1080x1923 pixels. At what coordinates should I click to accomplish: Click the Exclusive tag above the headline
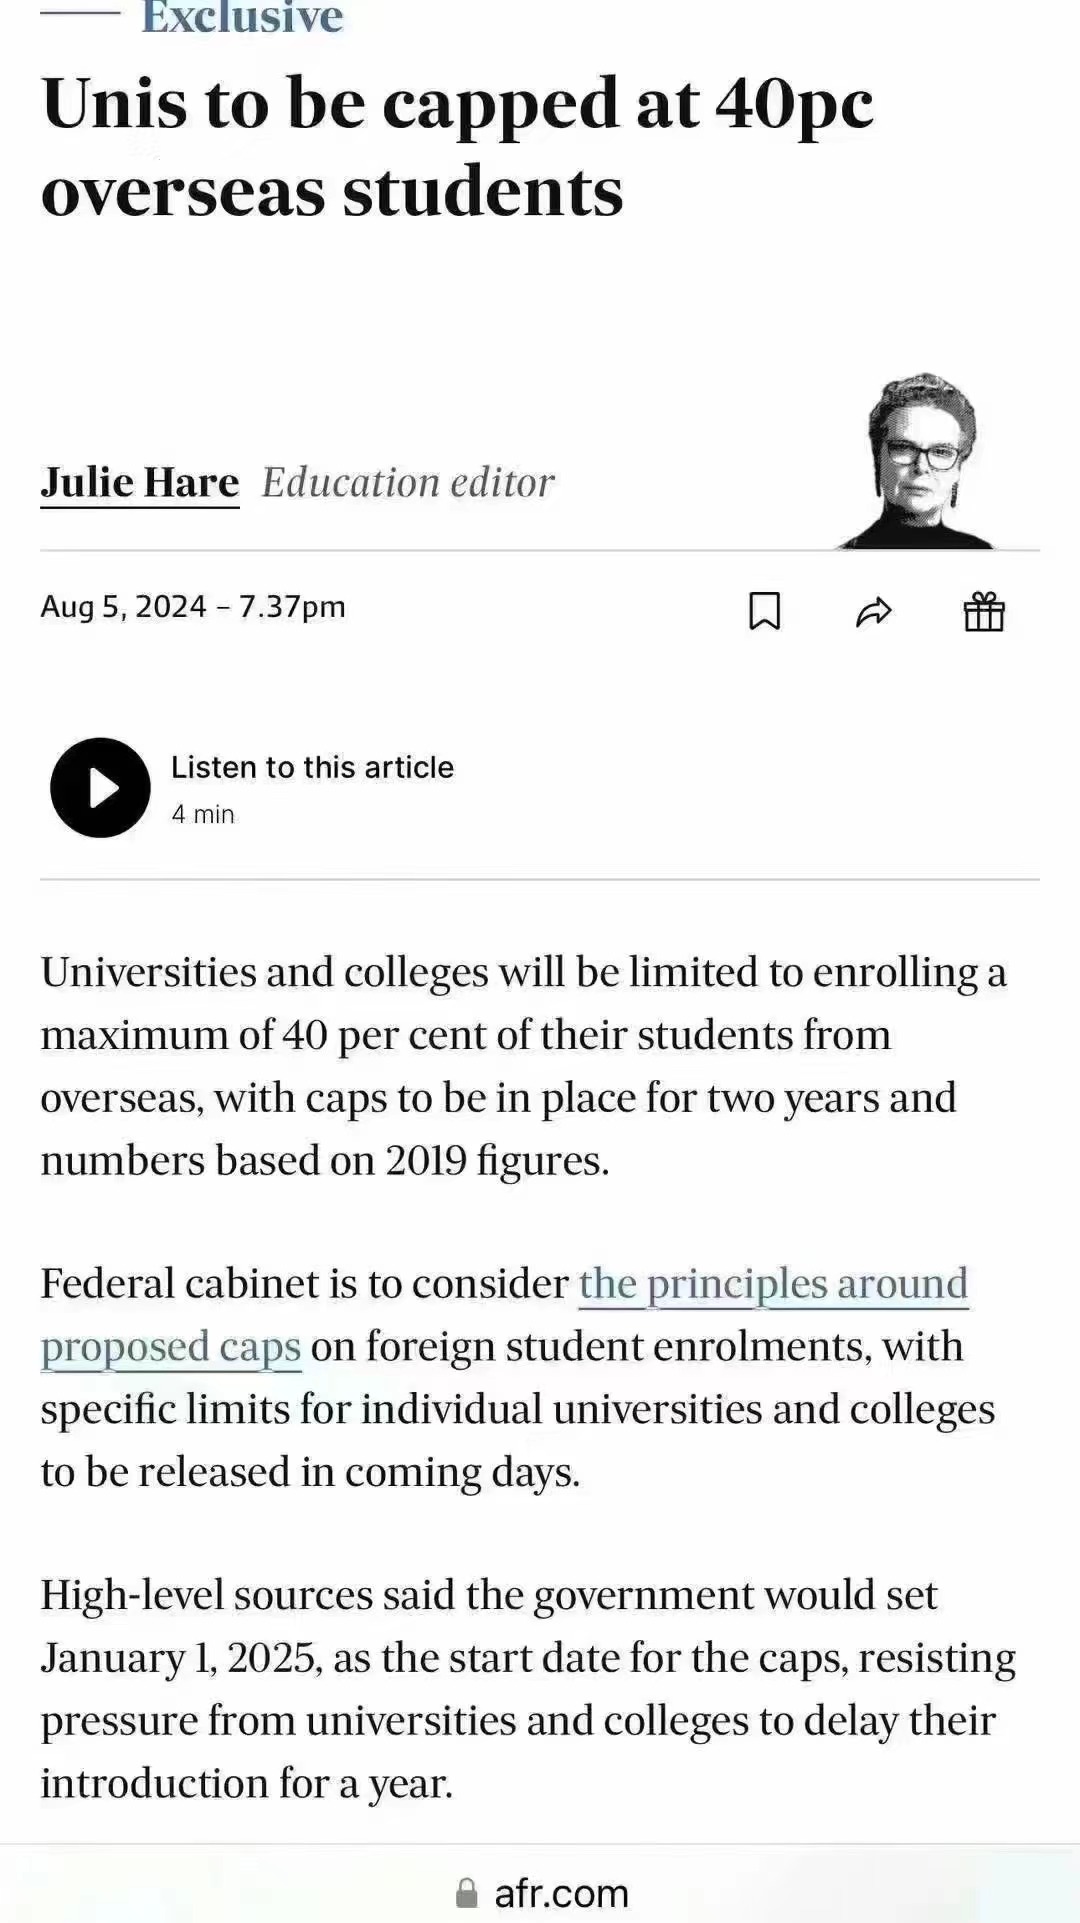pyautogui.click(x=242, y=17)
